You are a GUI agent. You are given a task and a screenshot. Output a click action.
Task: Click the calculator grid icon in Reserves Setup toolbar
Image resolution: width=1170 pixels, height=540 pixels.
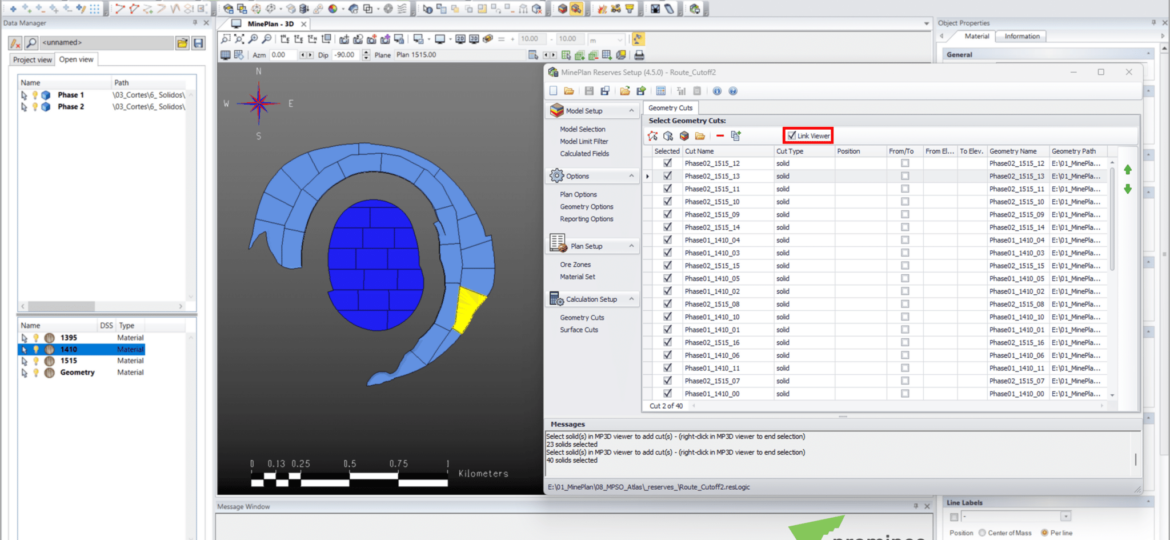coord(661,91)
